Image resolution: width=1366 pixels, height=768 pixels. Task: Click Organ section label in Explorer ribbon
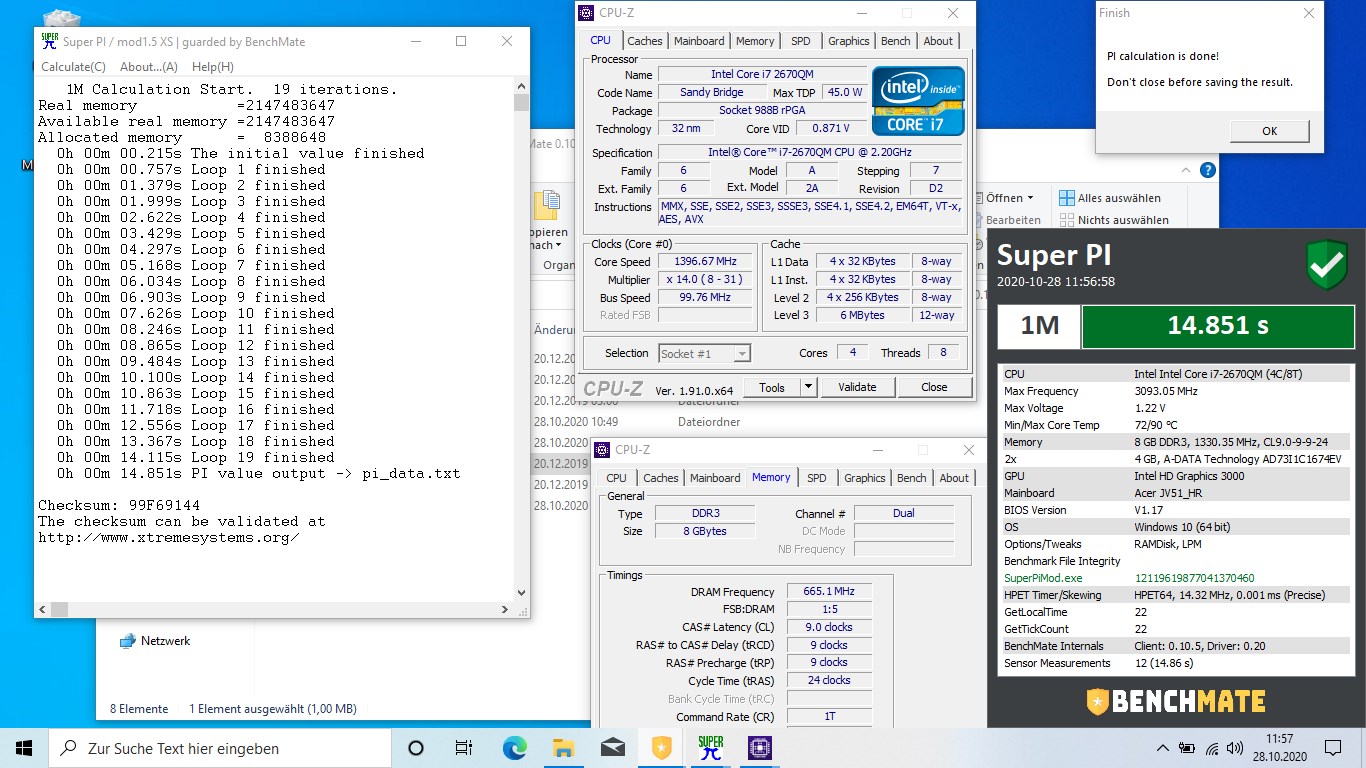[x=559, y=265]
